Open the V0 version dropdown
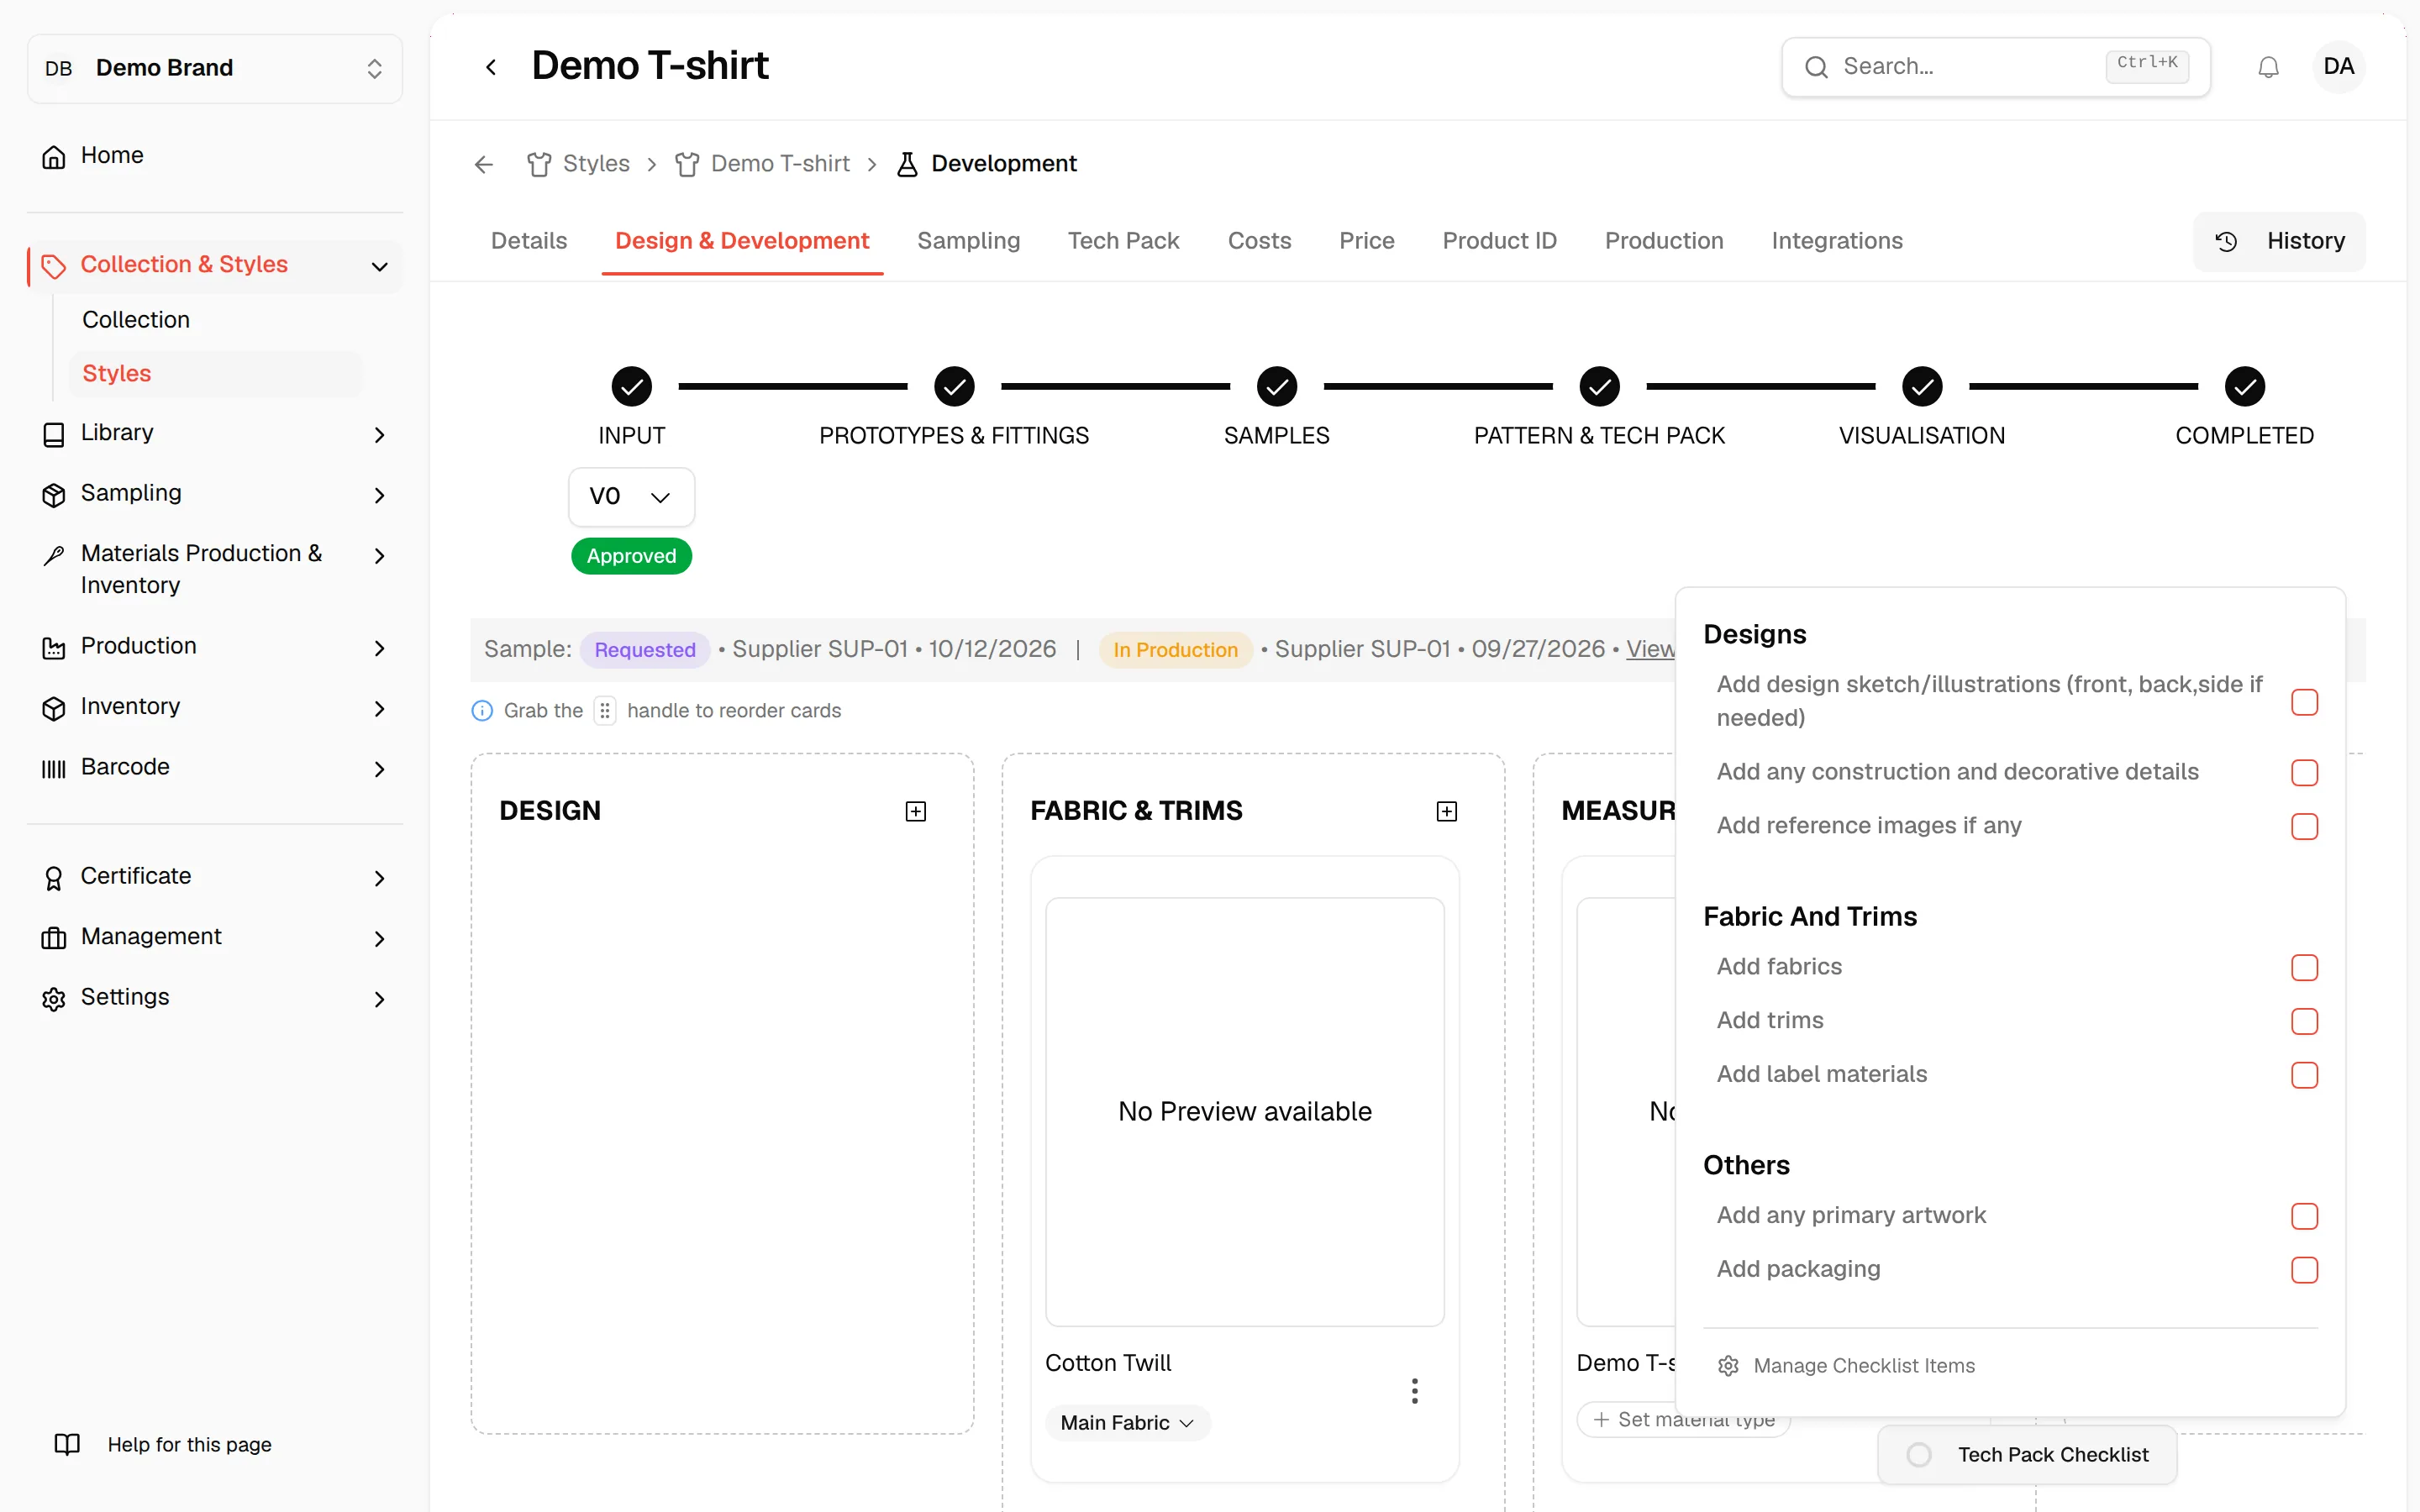Viewport: 2420px width, 1512px height. click(x=631, y=497)
